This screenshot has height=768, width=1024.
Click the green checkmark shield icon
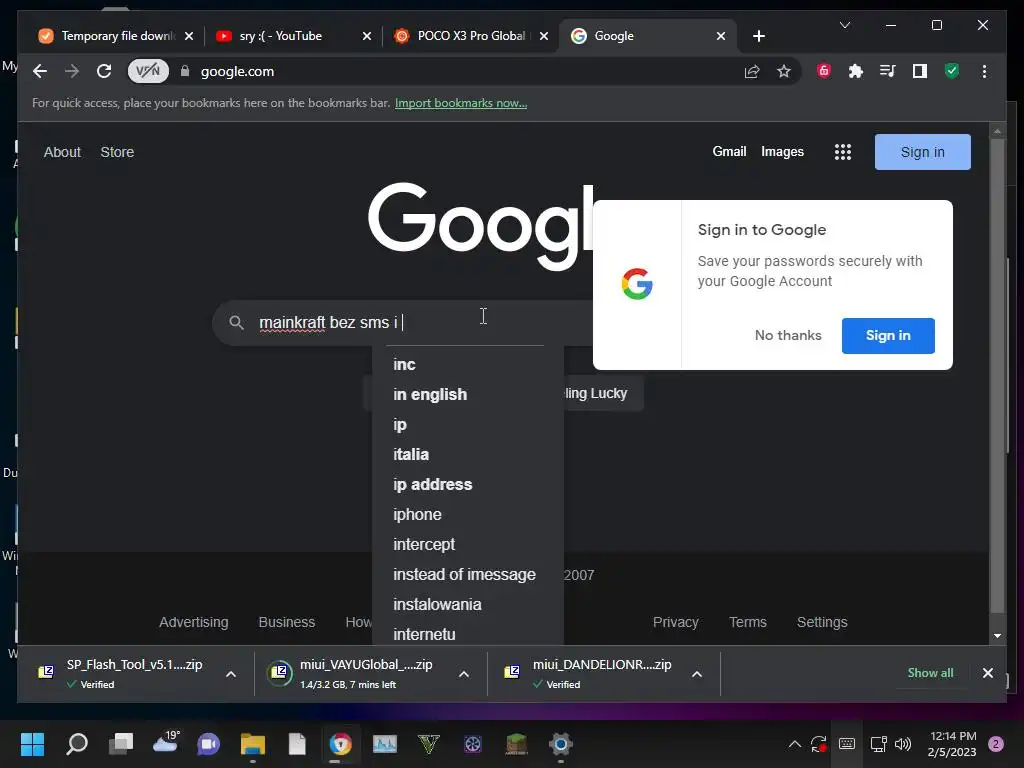click(x=952, y=71)
